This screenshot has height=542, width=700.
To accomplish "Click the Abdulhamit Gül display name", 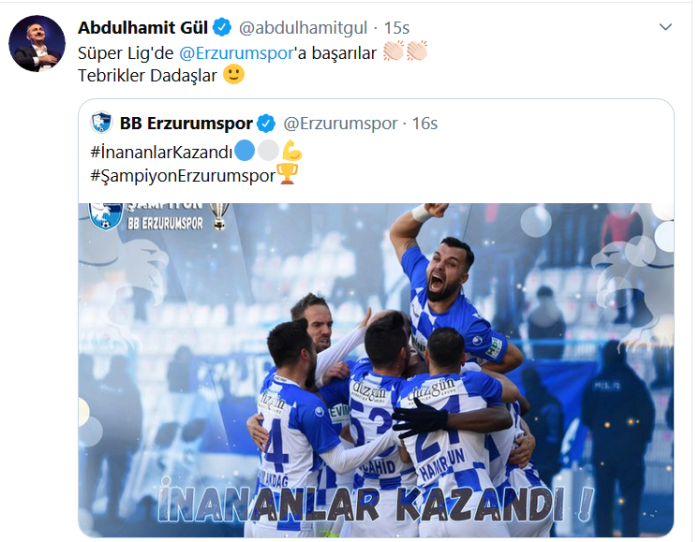I will 143,28.
